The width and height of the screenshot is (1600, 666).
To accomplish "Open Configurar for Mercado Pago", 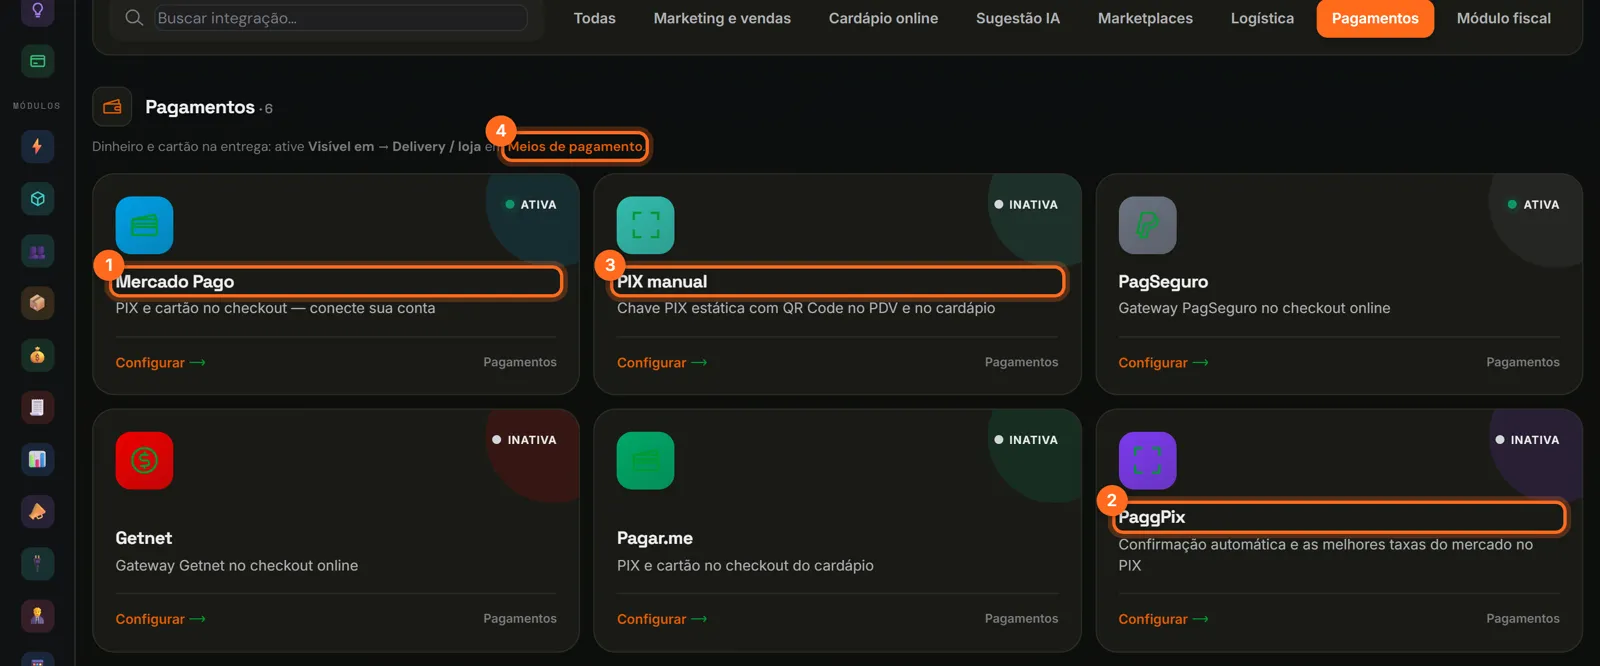I will (160, 363).
